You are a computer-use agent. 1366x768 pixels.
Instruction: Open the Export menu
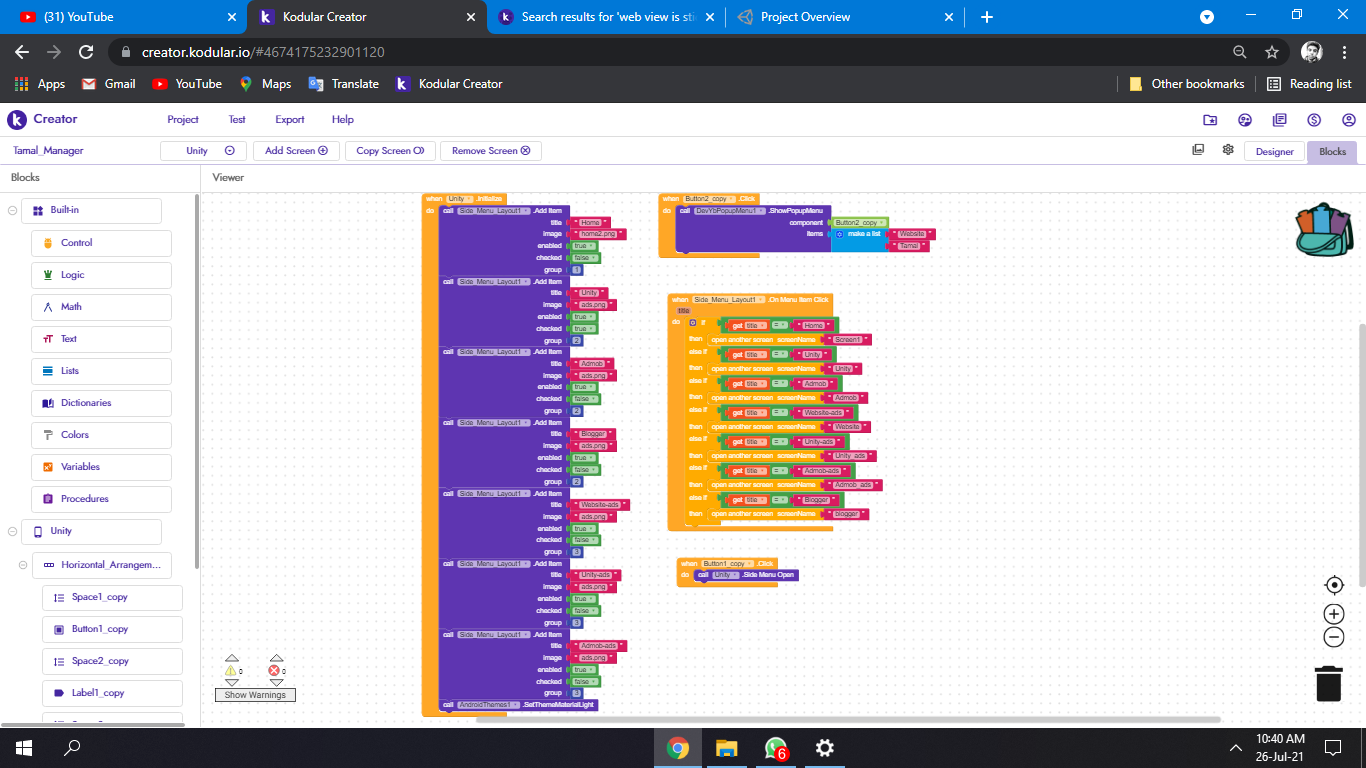pyautogui.click(x=290, y=120)
